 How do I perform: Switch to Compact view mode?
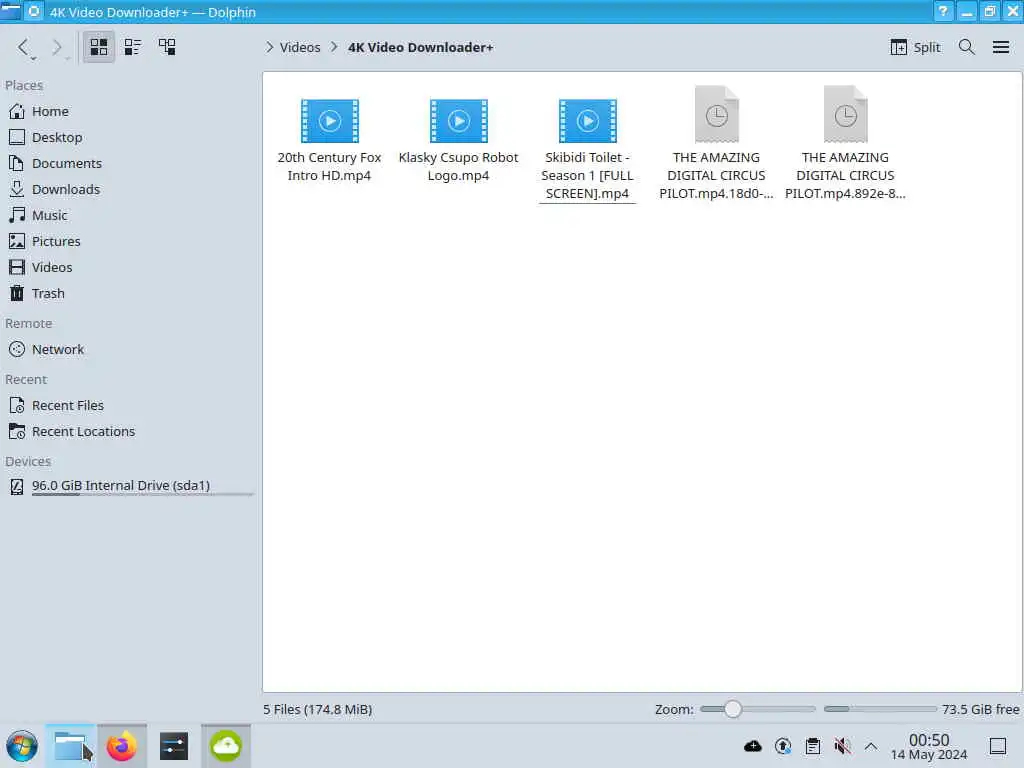(133, 47)
